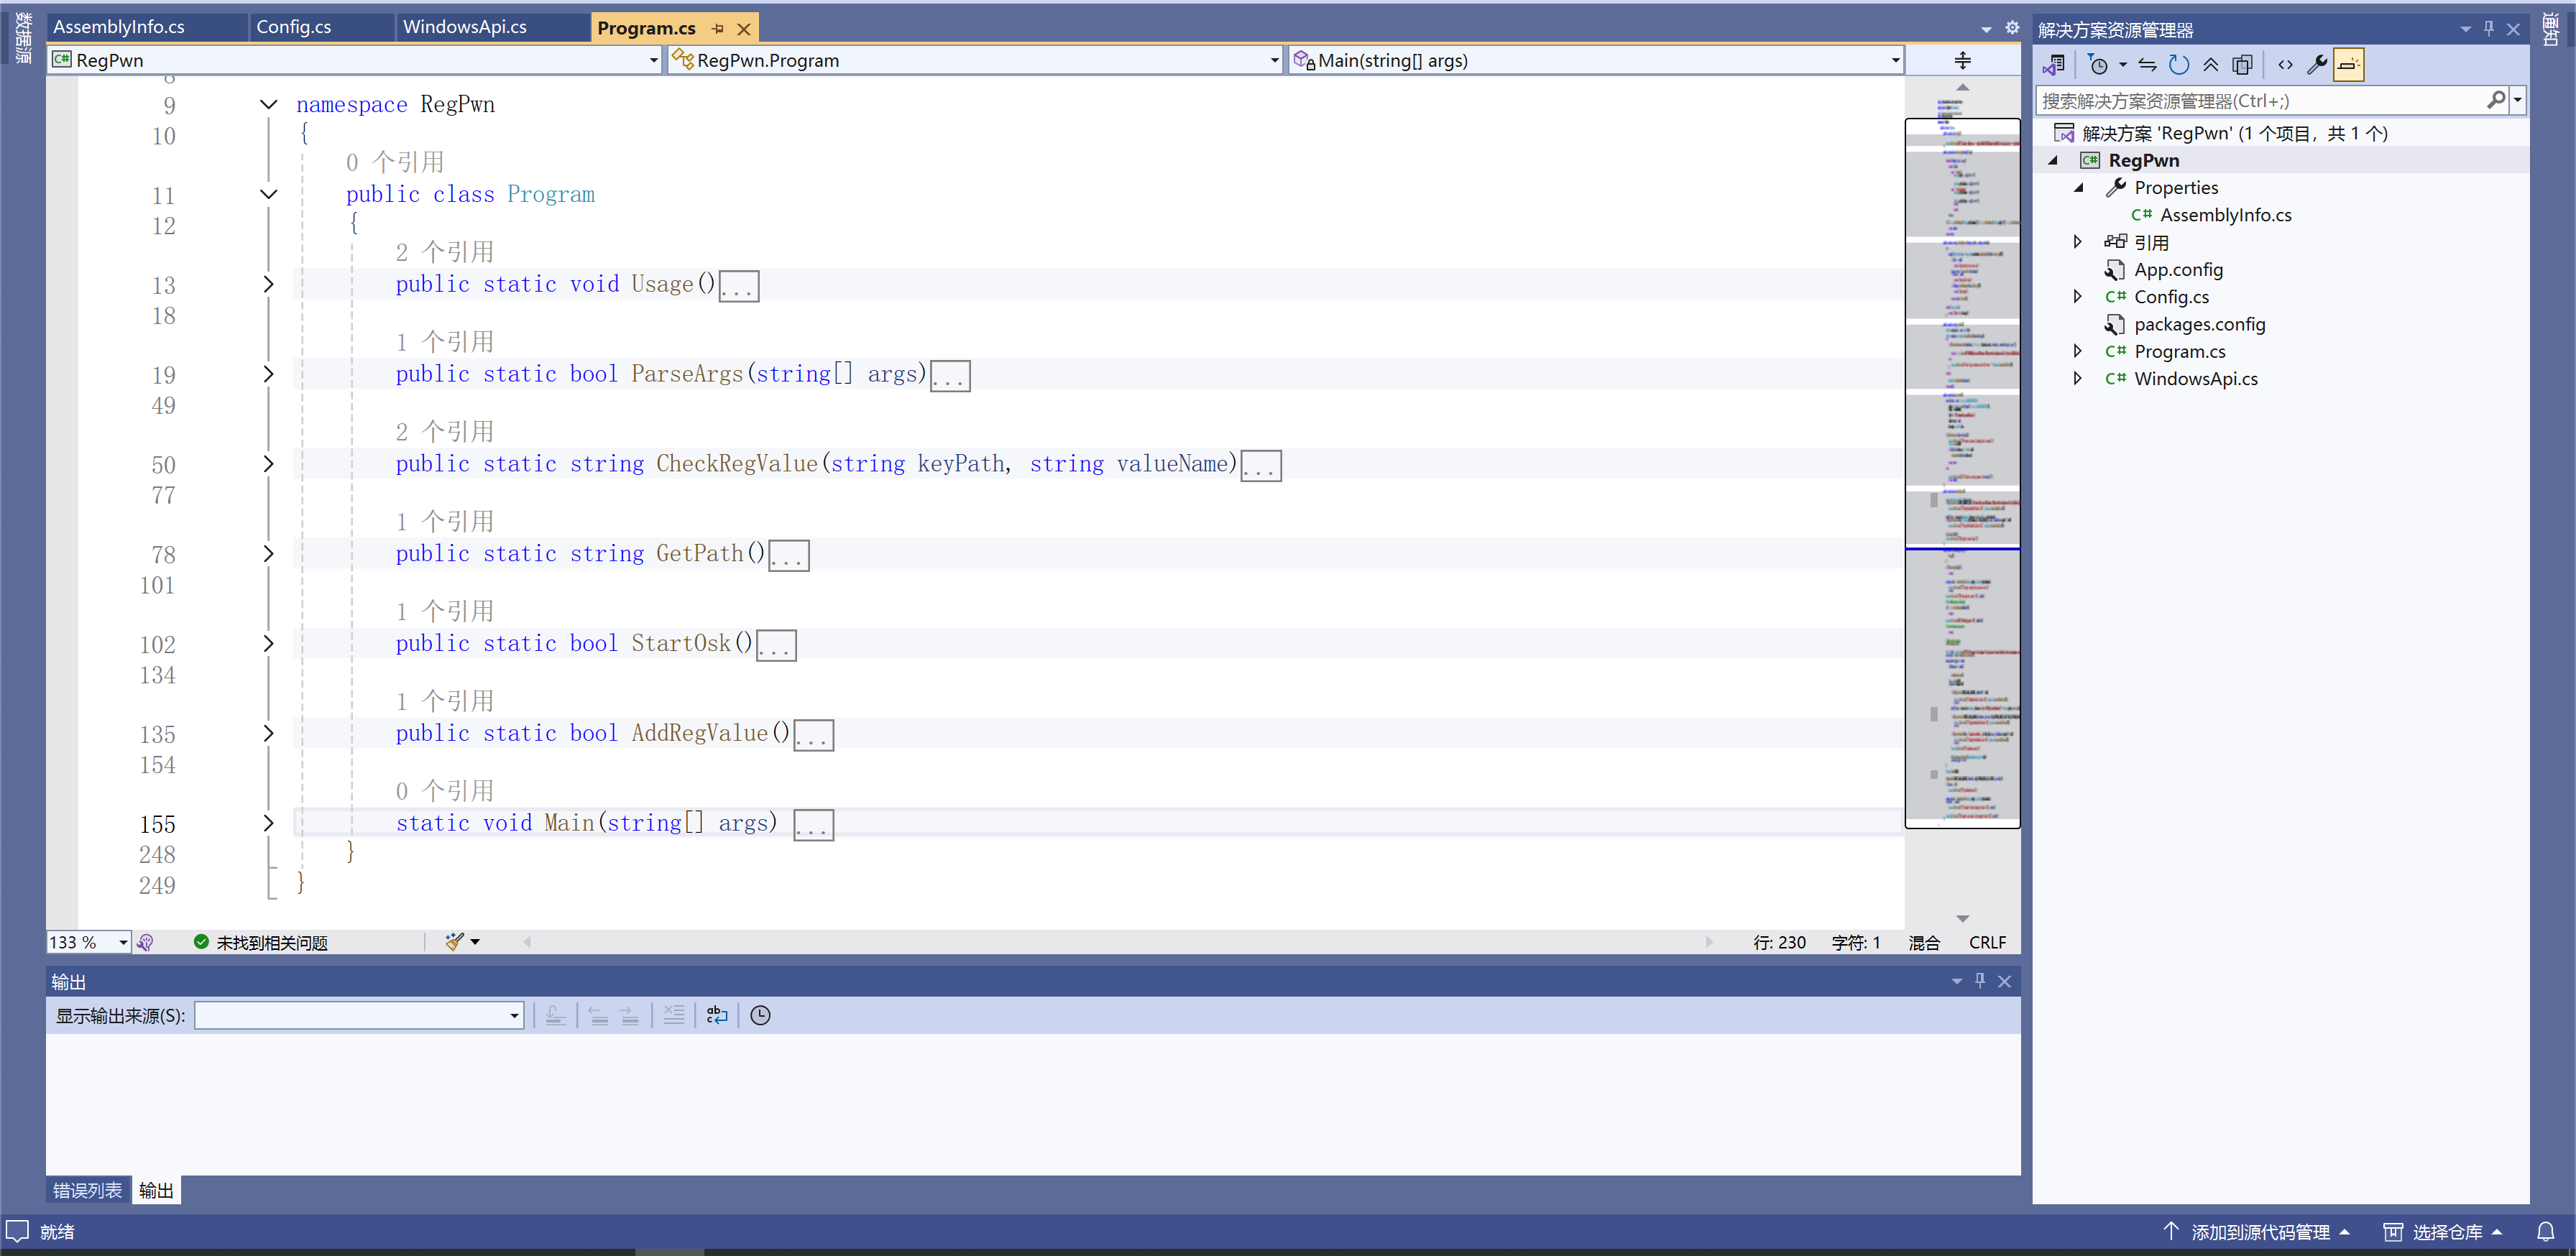Click the Solution Explorer search field
Screen dimensions: 2576x1256
[x=2260, y=101]
